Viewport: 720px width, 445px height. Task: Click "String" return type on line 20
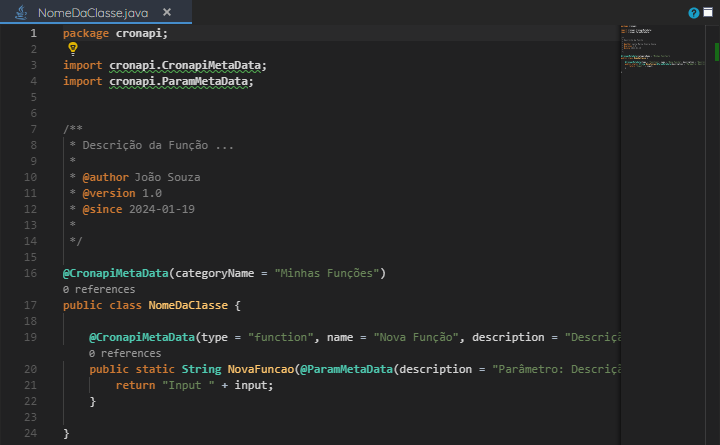coord(202,369)
